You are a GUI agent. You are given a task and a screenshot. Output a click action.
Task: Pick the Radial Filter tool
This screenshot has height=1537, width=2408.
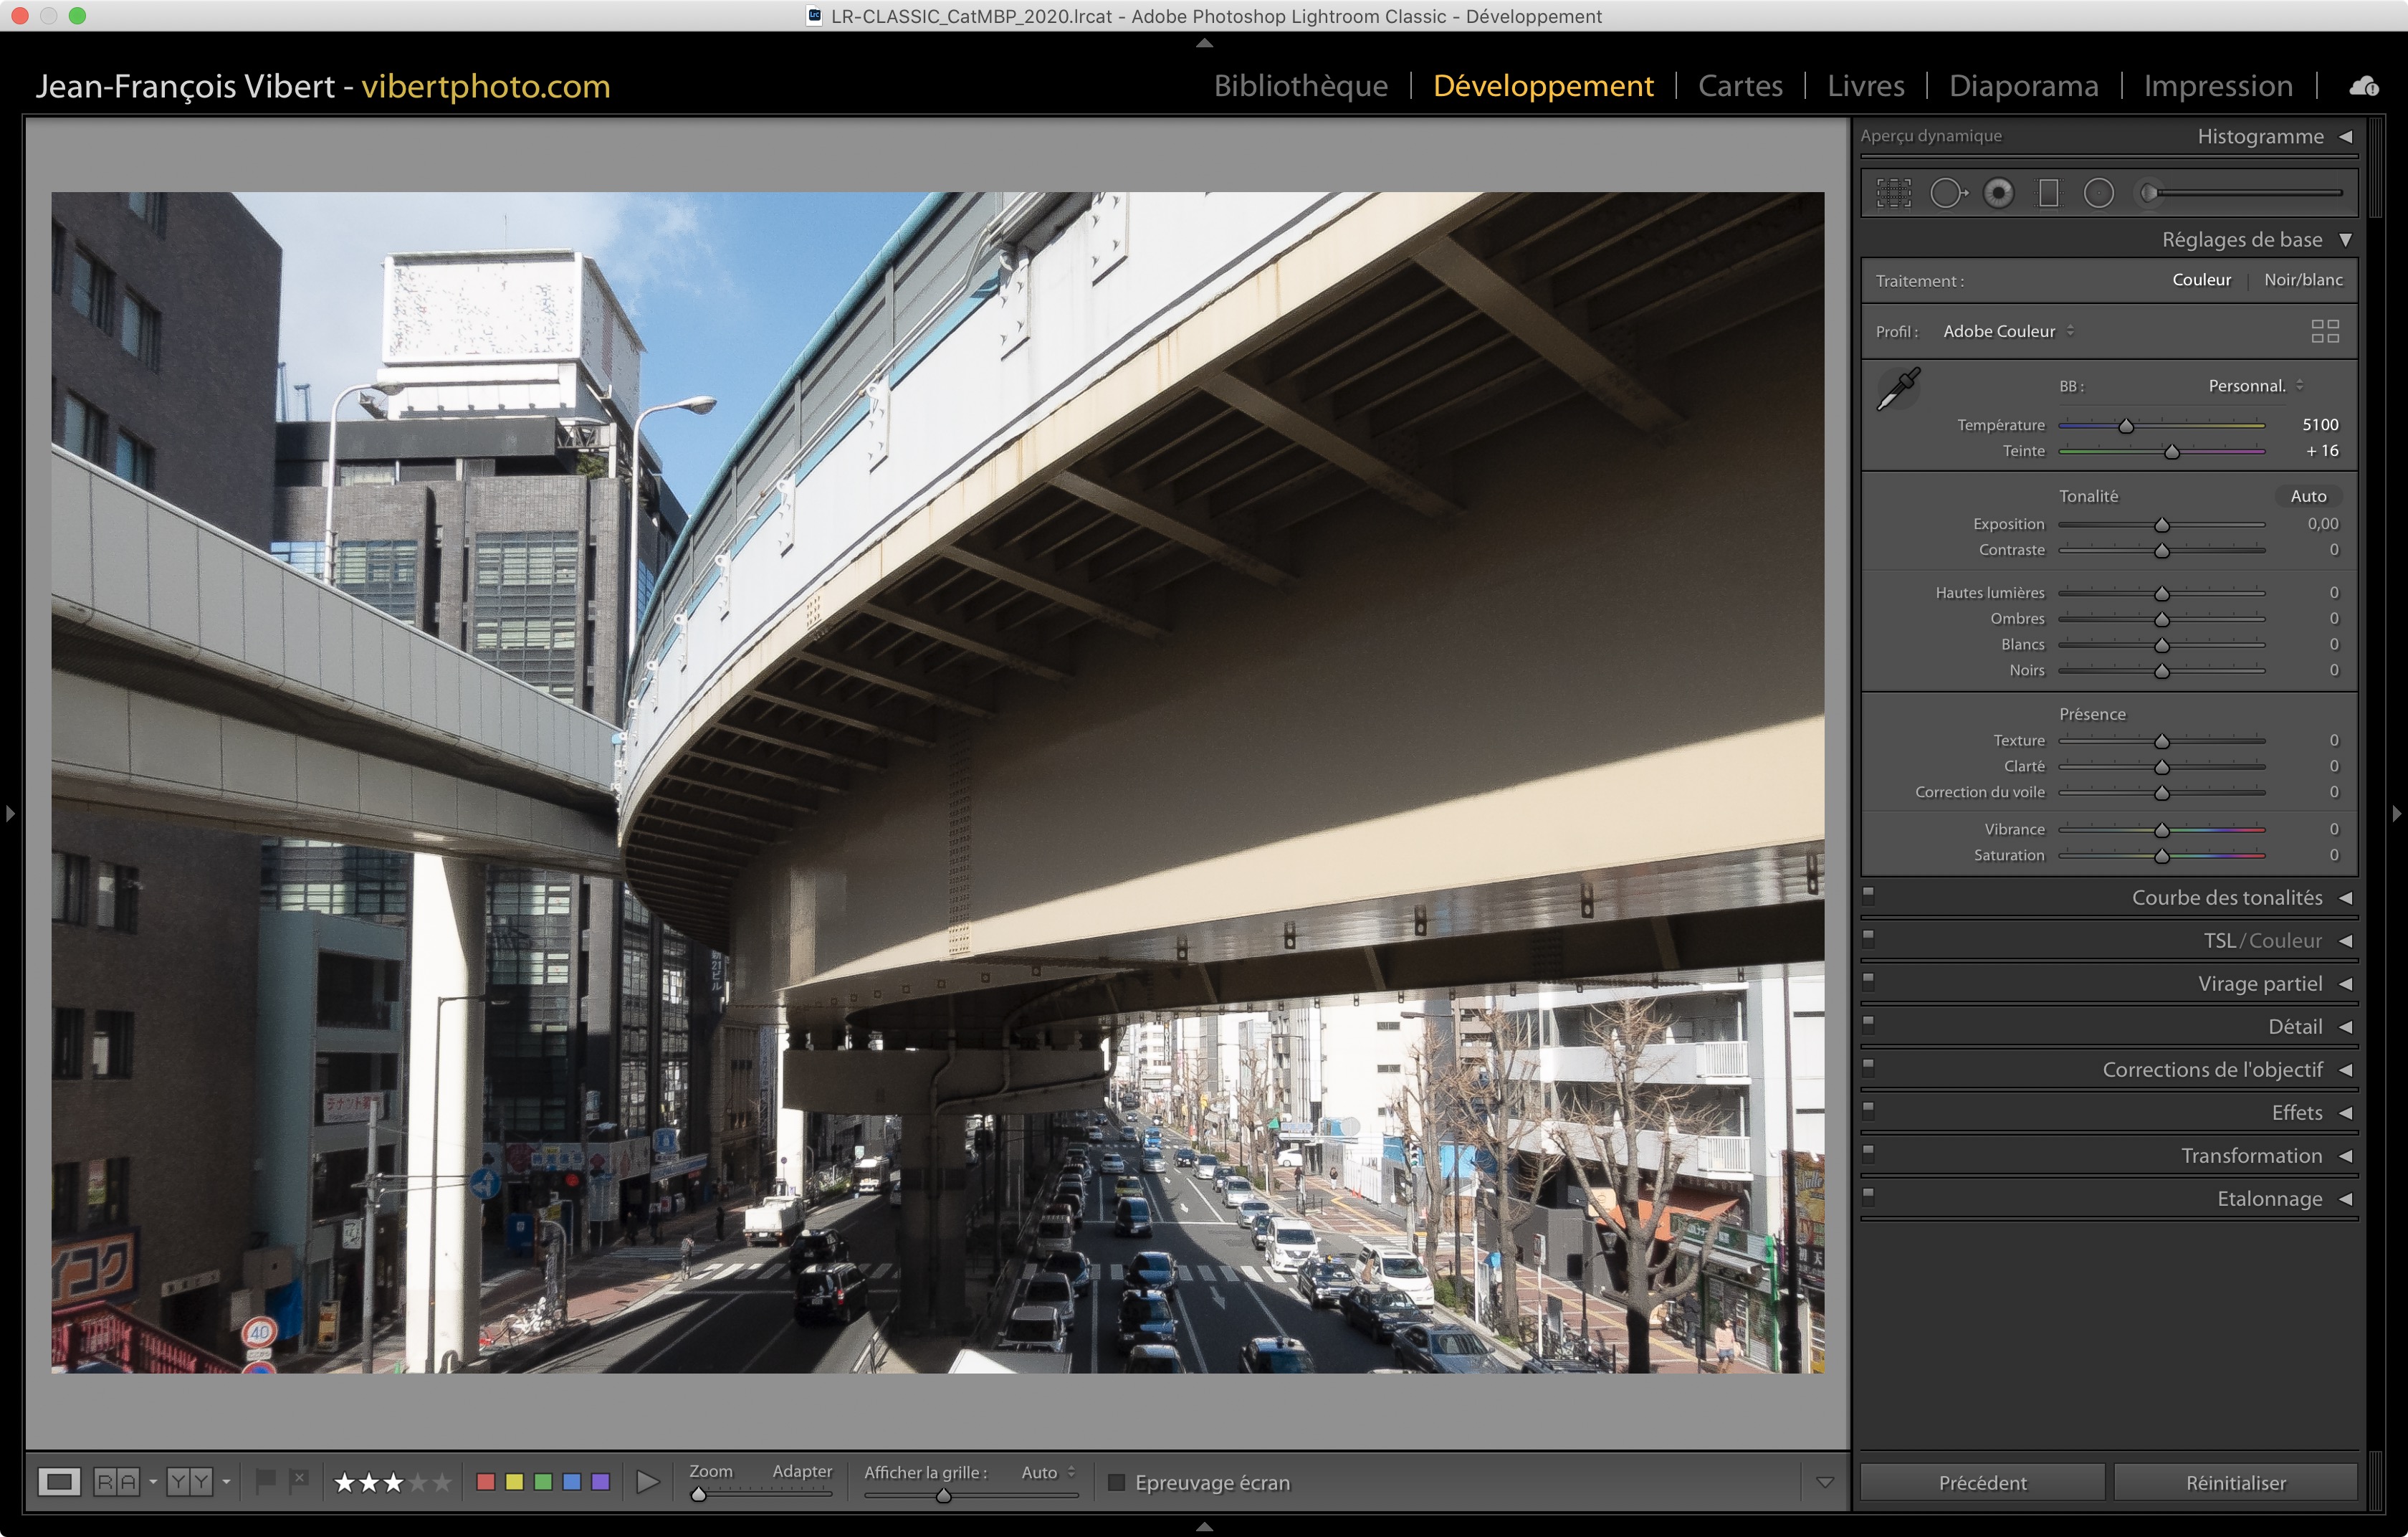(2098, 193)
